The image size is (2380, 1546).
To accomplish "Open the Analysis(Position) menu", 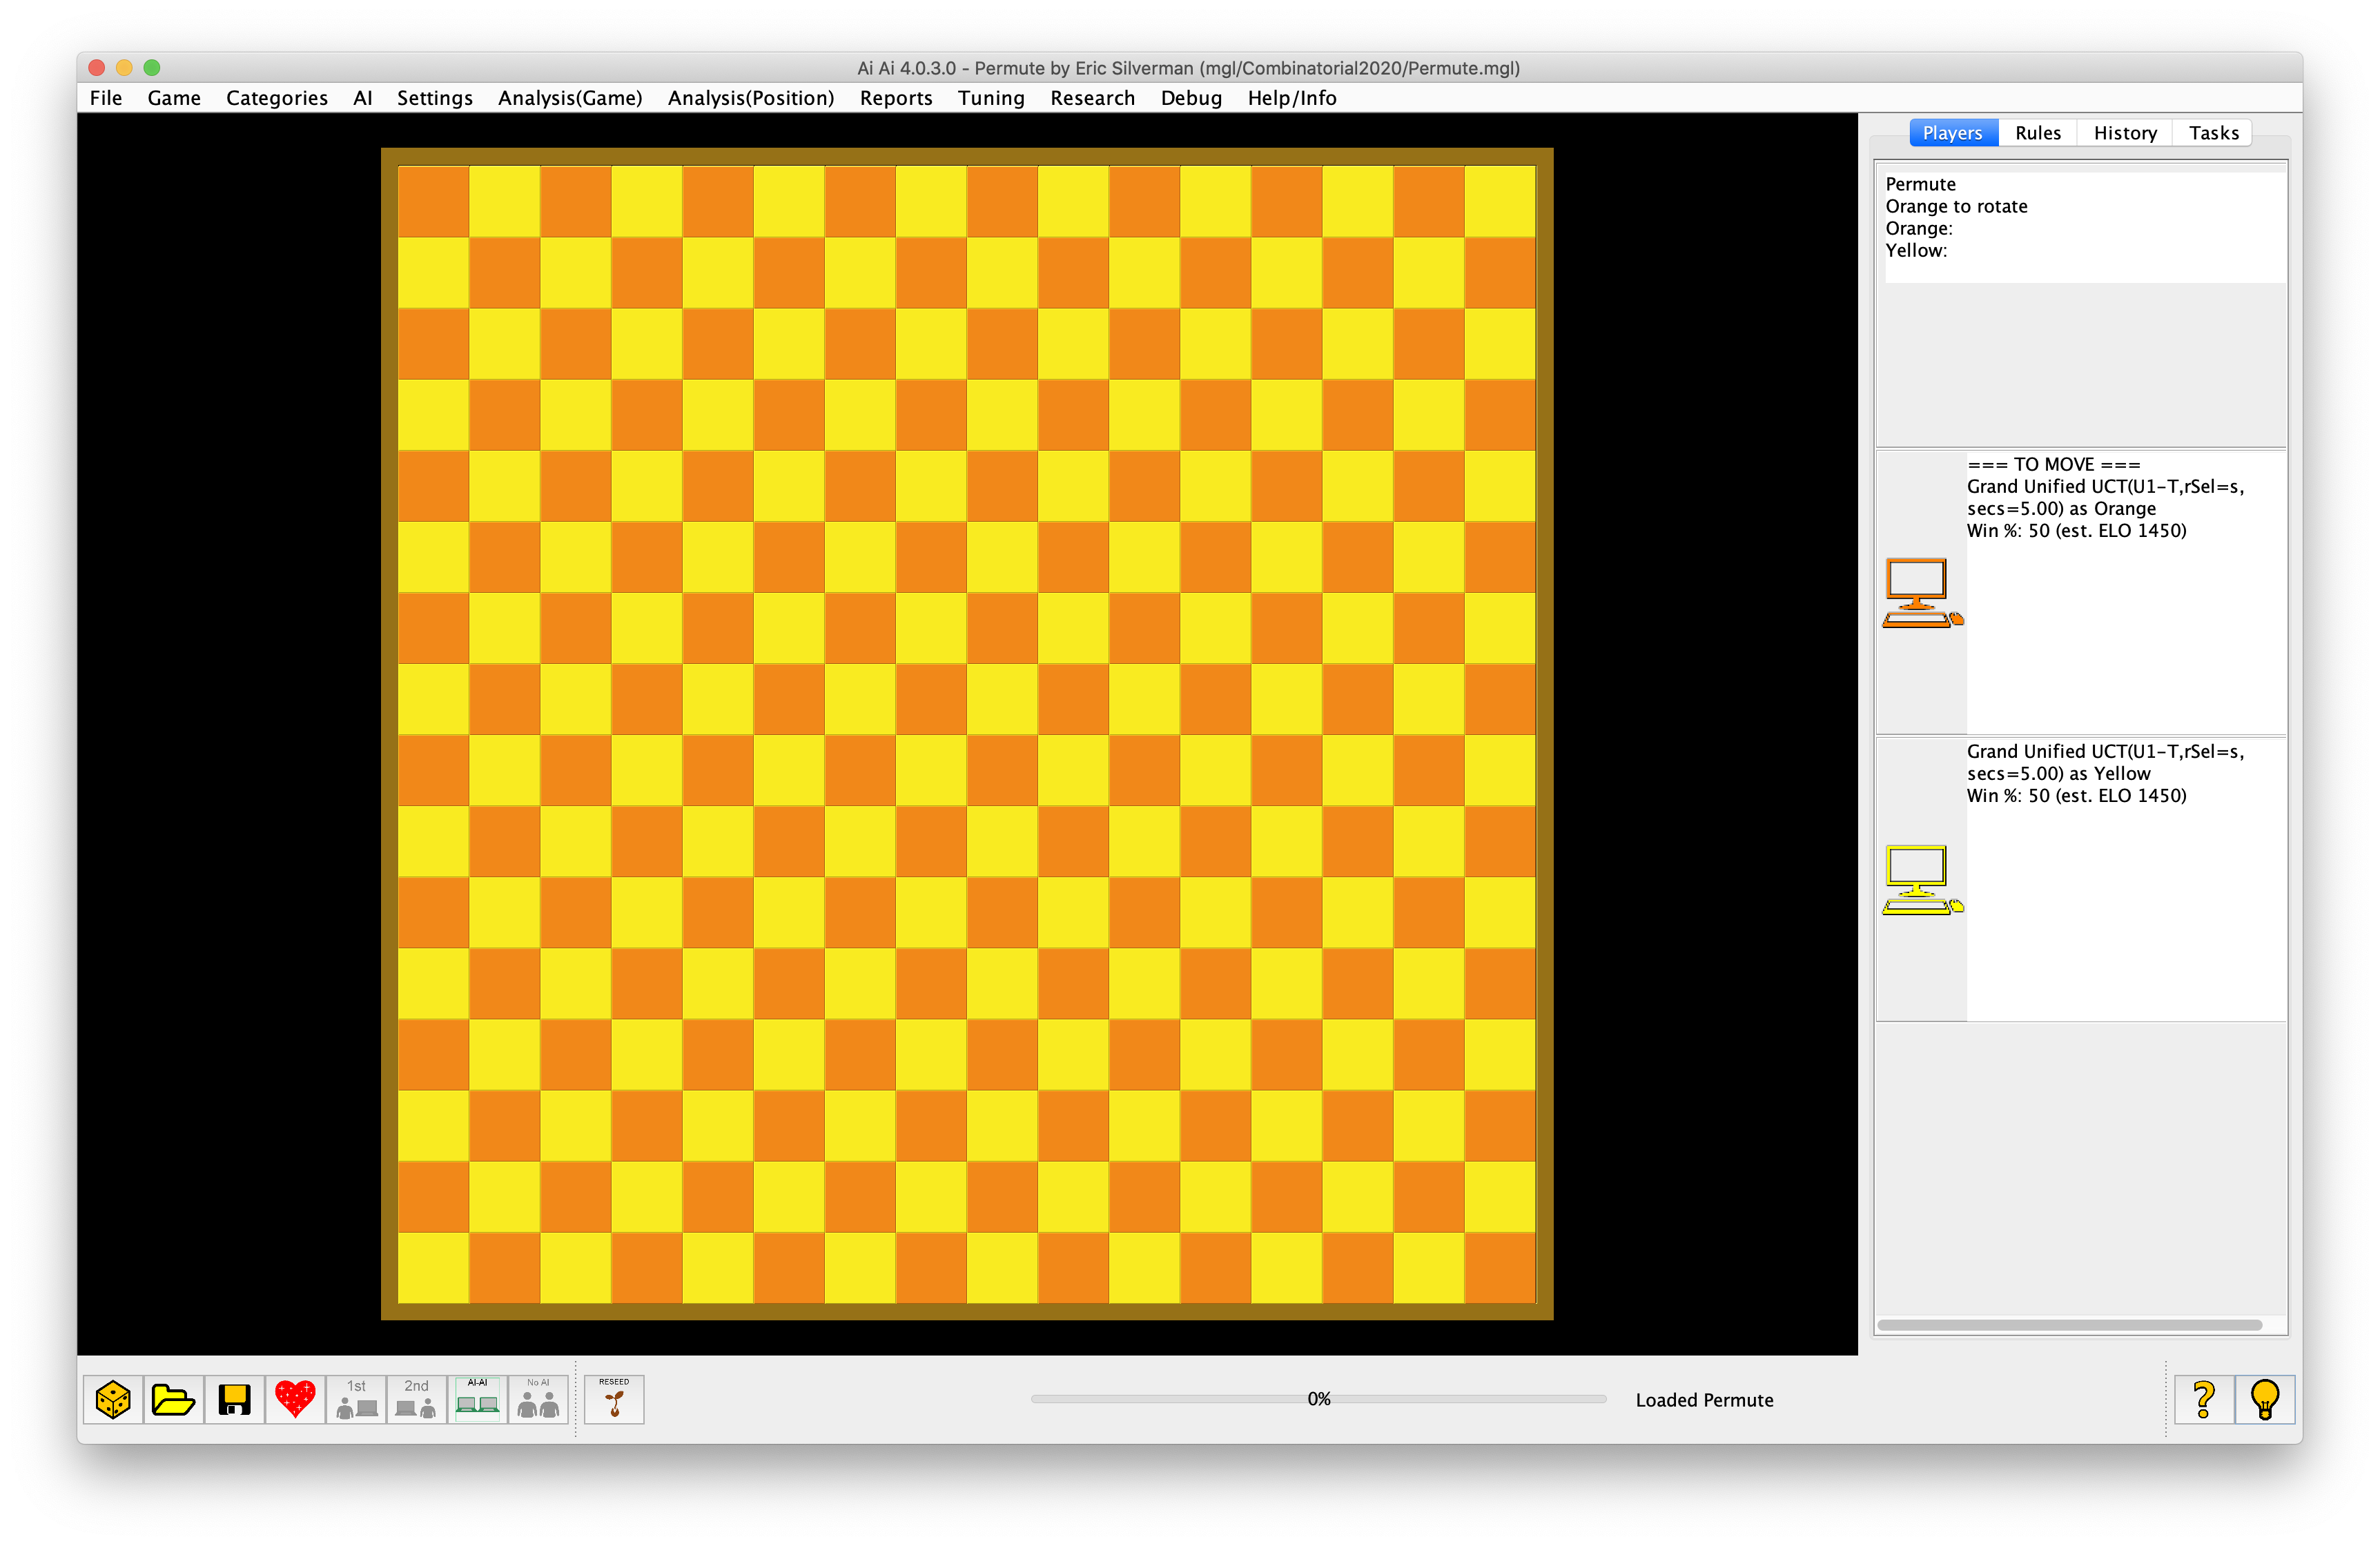I will [x=751, y=98].
